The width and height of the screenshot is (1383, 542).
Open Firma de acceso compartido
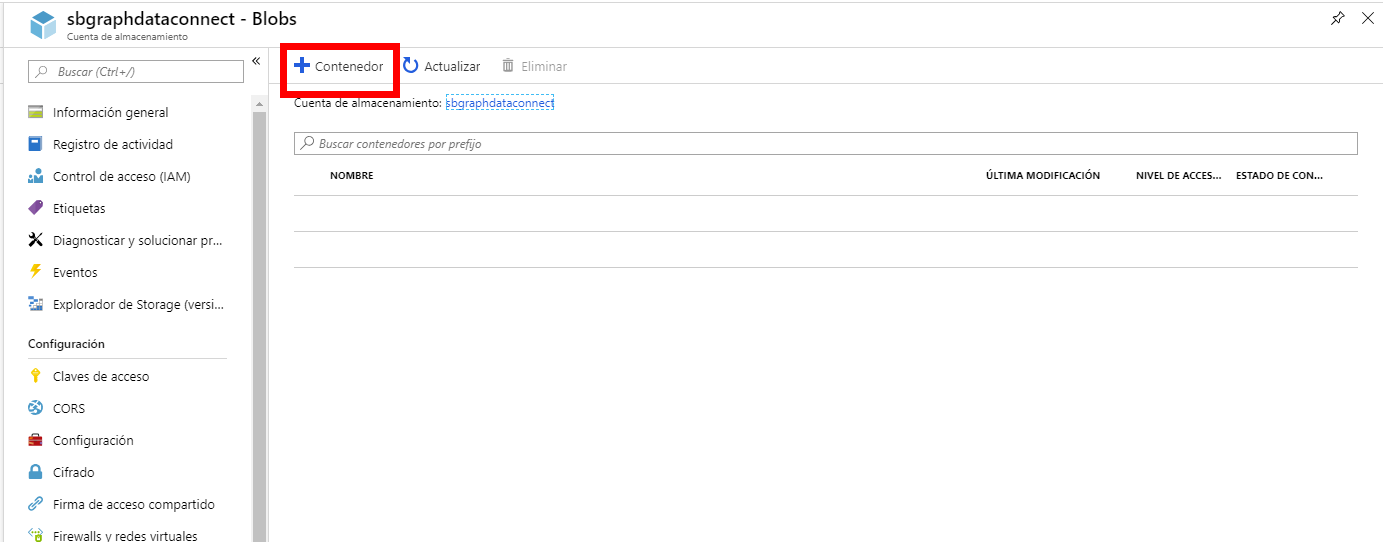(x=133, y=504)
